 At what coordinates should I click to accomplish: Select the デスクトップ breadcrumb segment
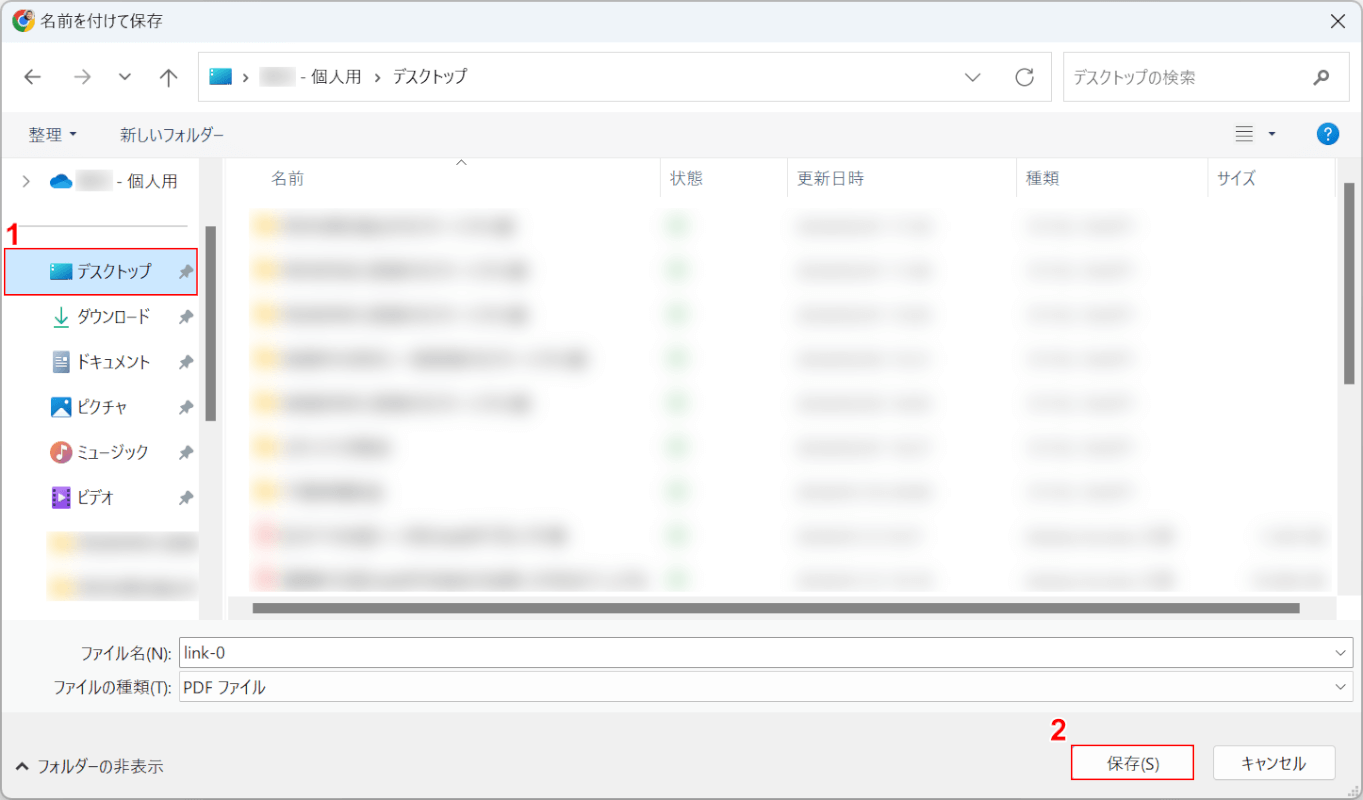tap(429, 76)
